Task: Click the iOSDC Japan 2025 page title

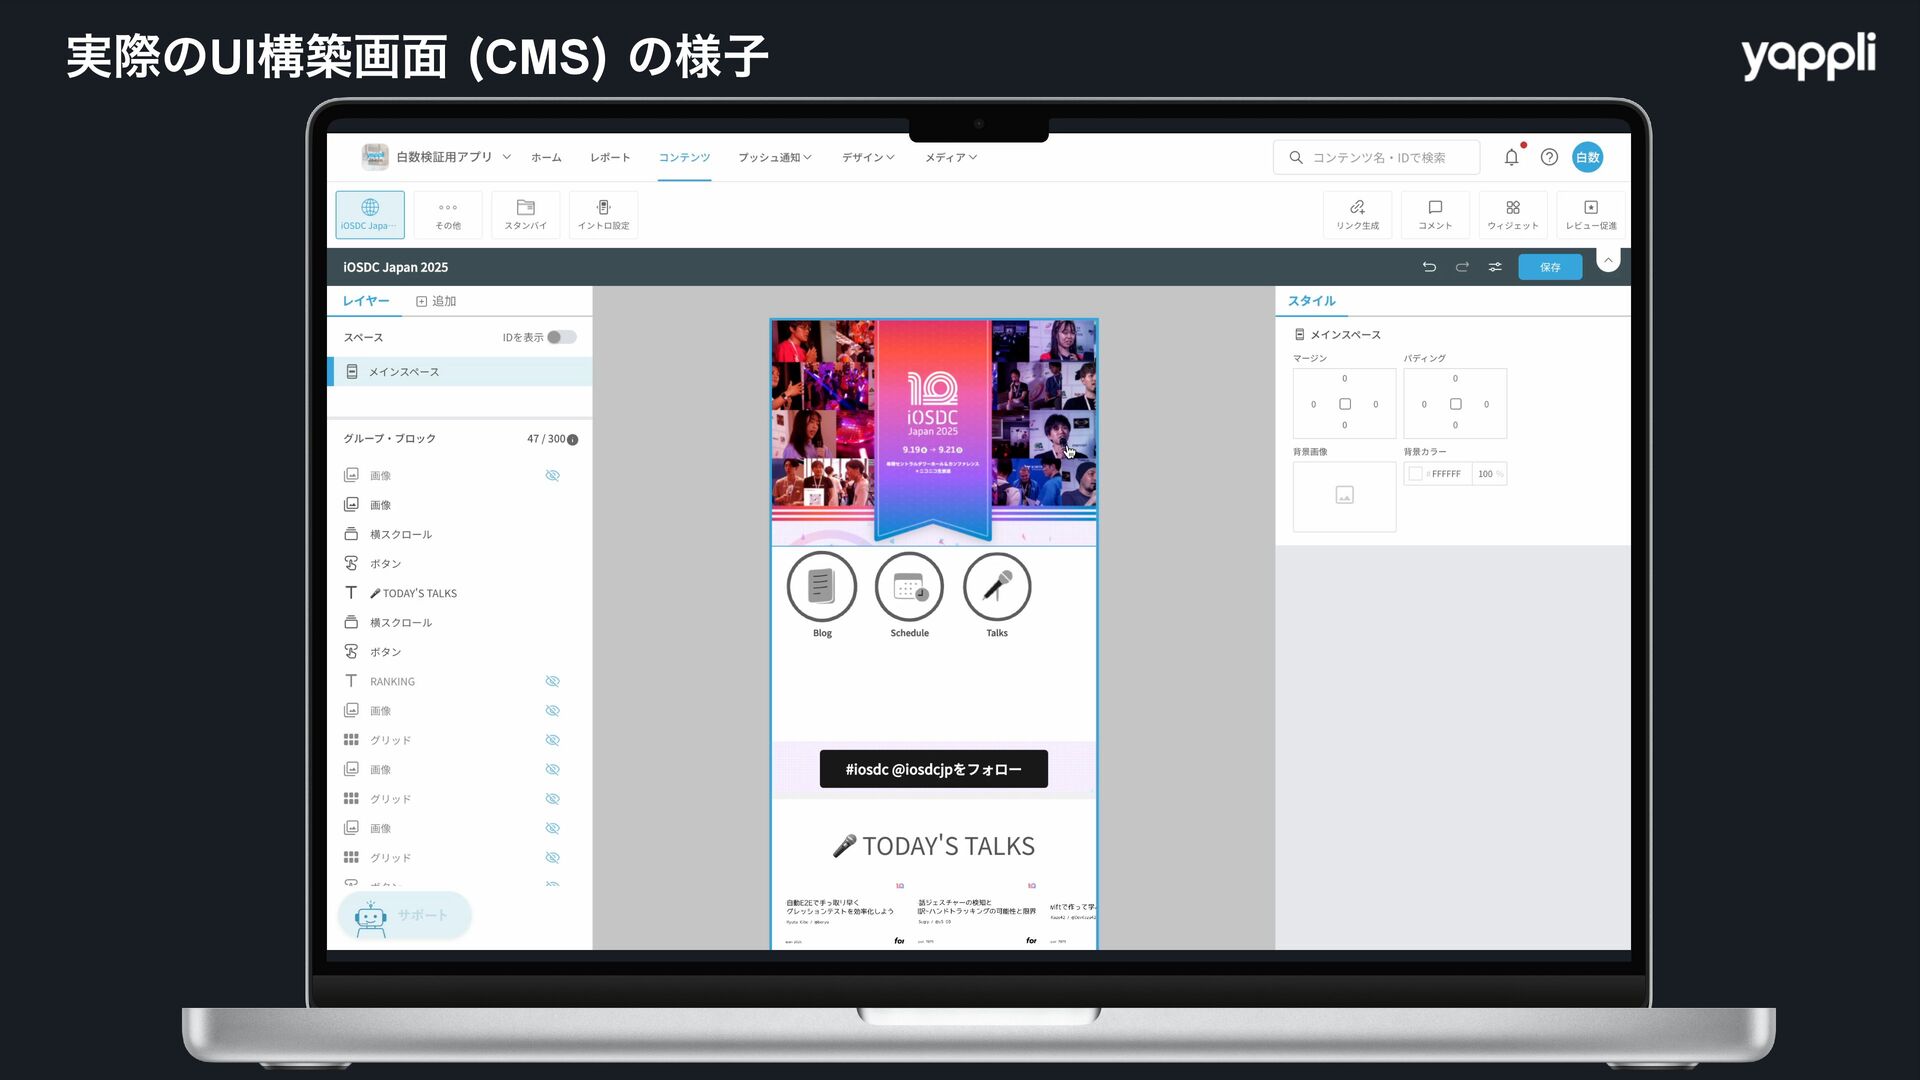Action: click(x=395, y=267)
